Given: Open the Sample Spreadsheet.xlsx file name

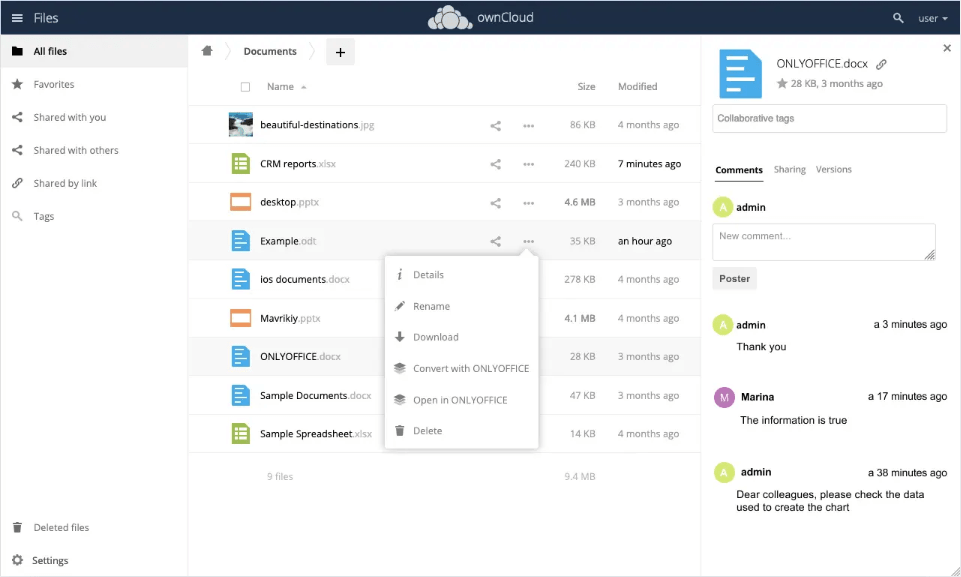Looking at the screenshot, I should coord(316,434).
